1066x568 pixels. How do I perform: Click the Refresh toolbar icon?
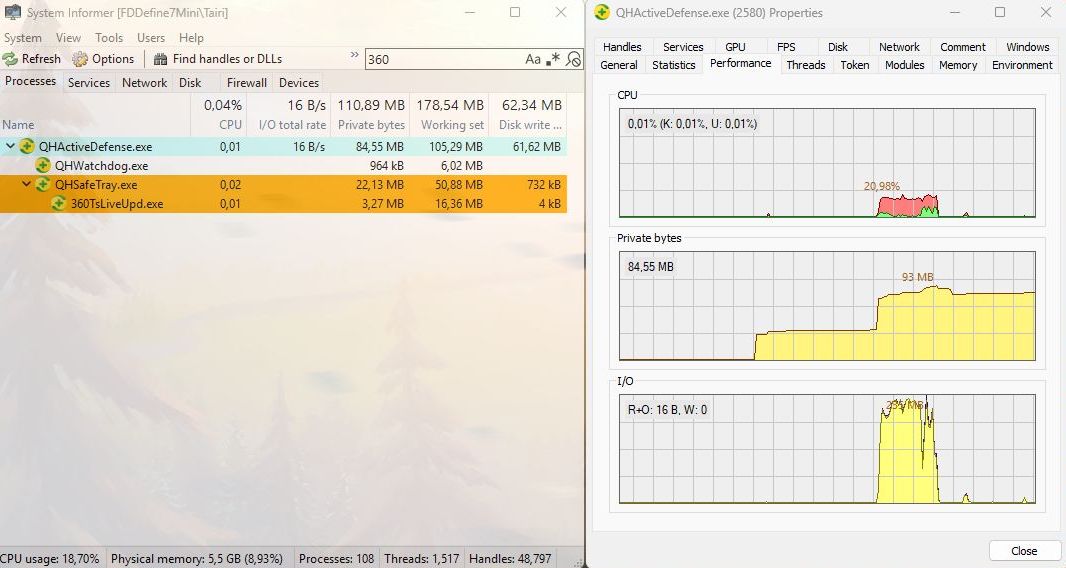tap(10, 59)
